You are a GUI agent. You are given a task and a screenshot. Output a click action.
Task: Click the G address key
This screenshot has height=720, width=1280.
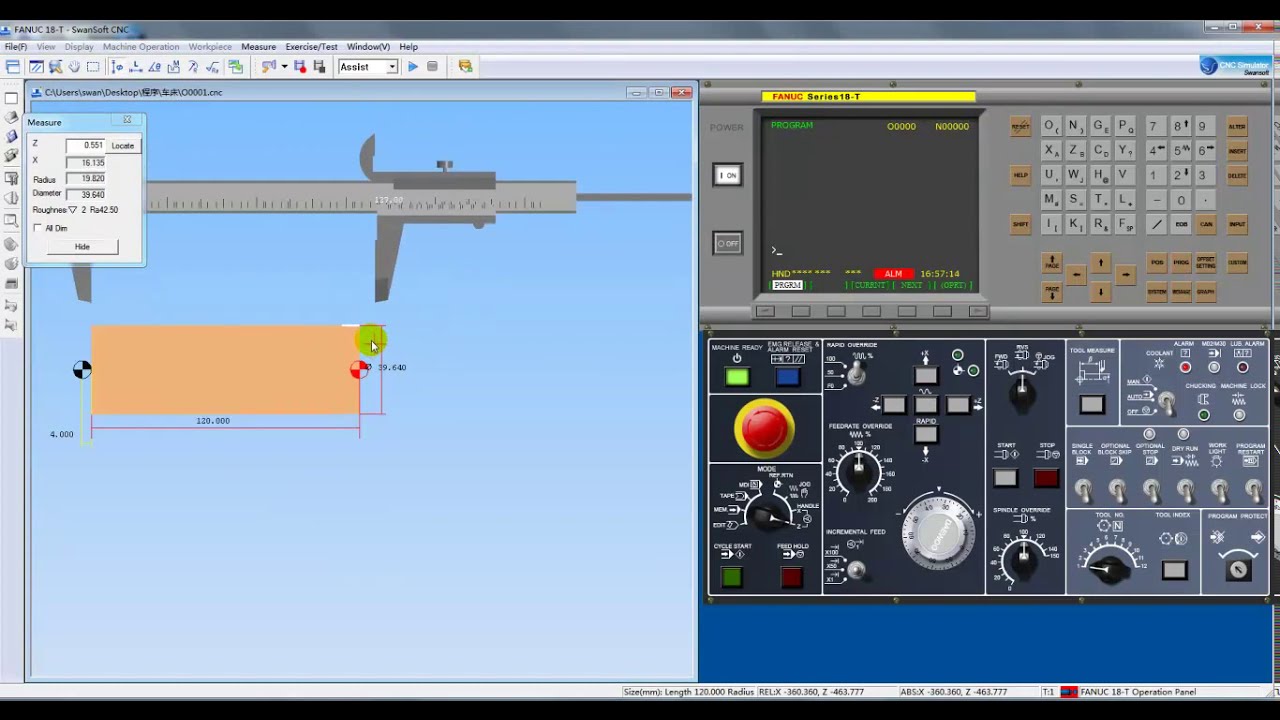1100,127
